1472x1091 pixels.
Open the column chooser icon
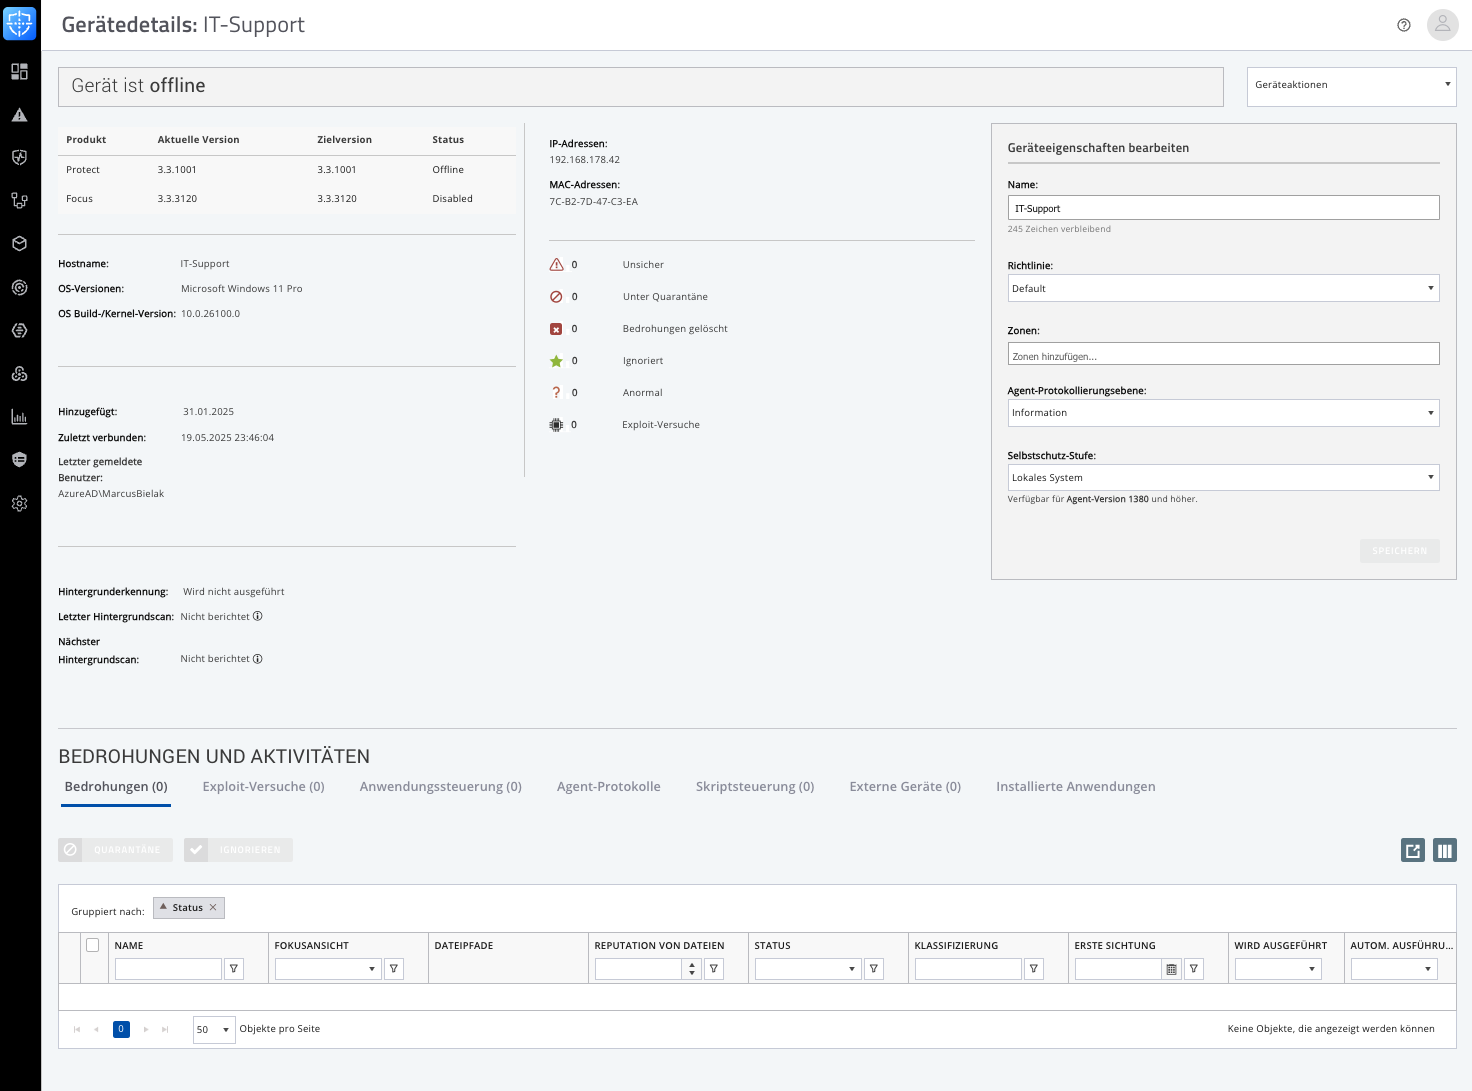(x=1444, y=850)
